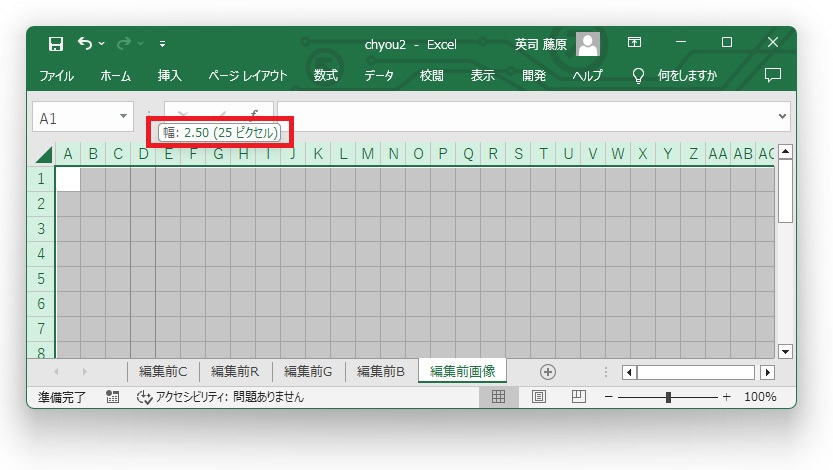Open Customize Quick Access Toolbar menu

coord(162,44)
